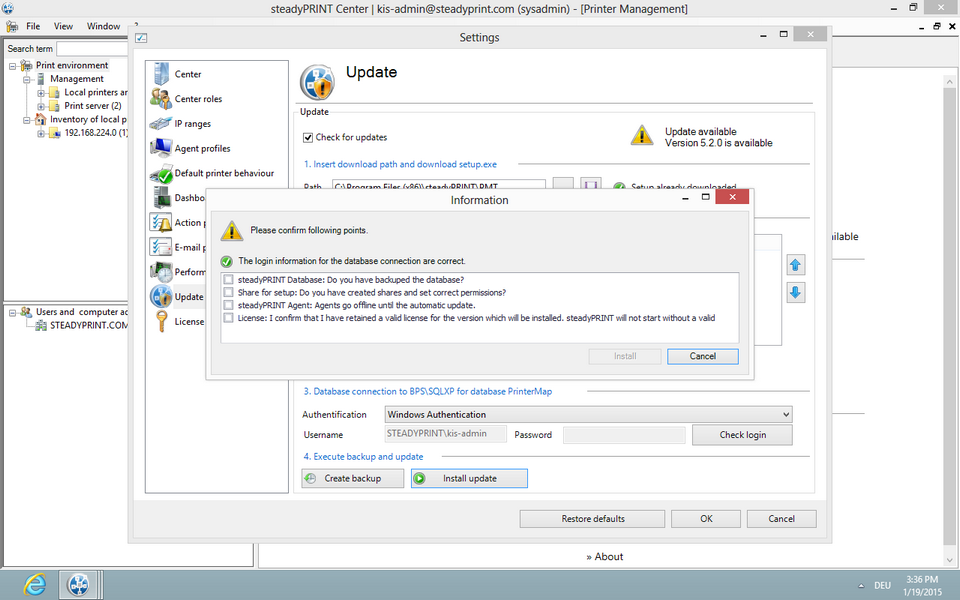Click the Settings dialog title bar icon
Viewport: 960px width, 600px height.
point(141,38)
